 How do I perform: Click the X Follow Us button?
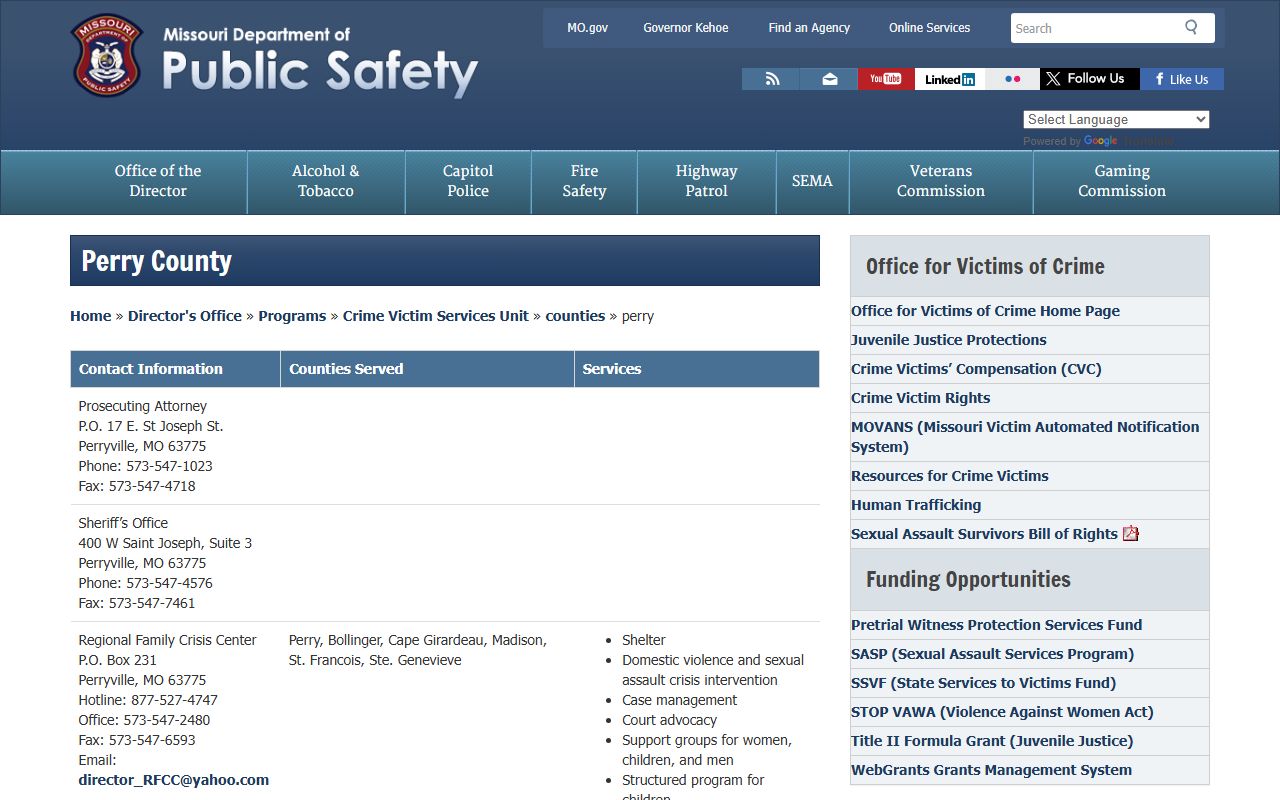1089,79
